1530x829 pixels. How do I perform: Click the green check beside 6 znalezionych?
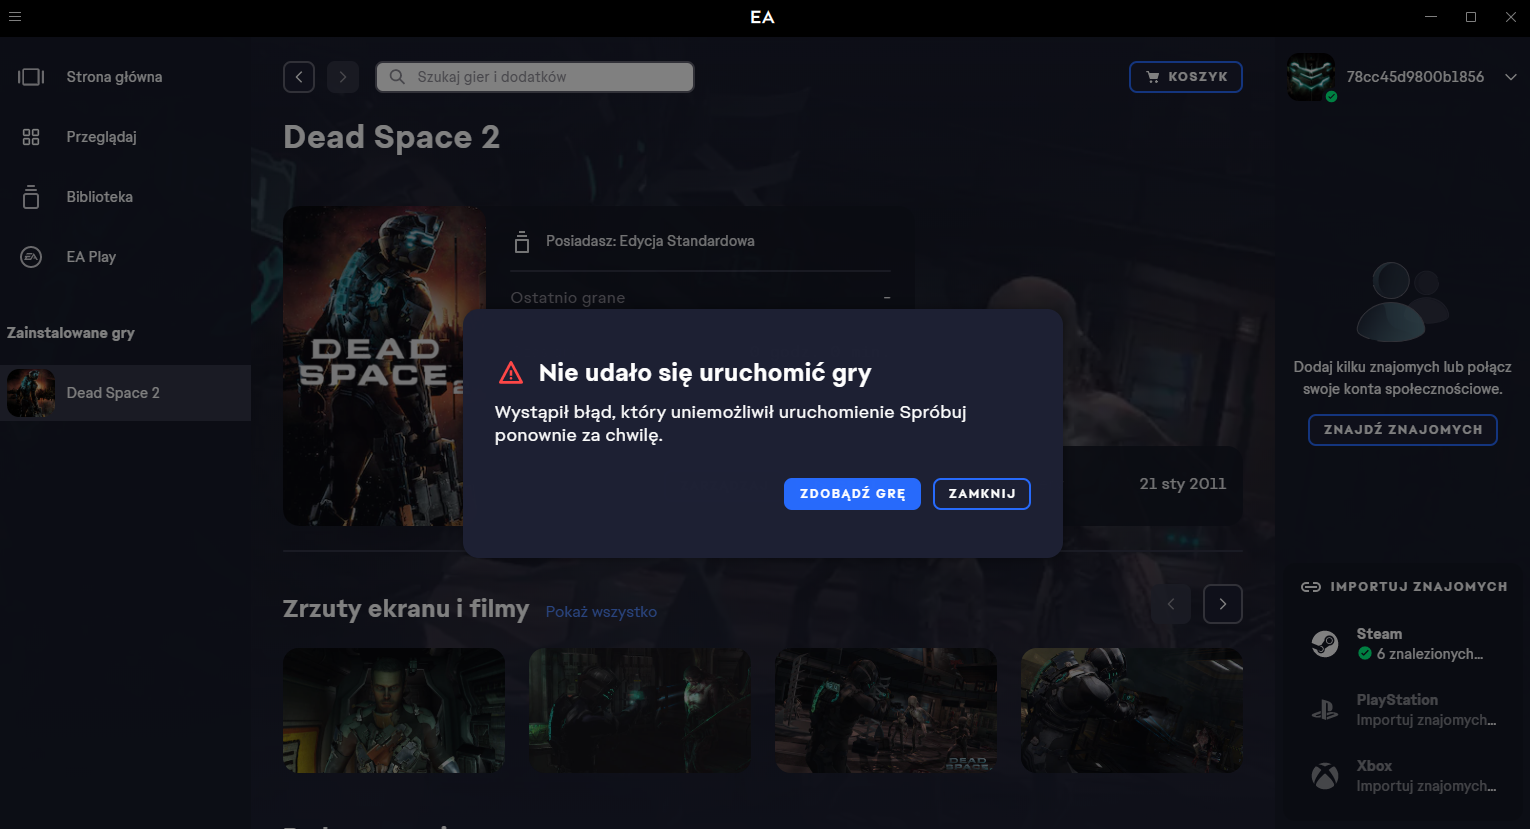pyautogui.click(x=1364, y=654)
